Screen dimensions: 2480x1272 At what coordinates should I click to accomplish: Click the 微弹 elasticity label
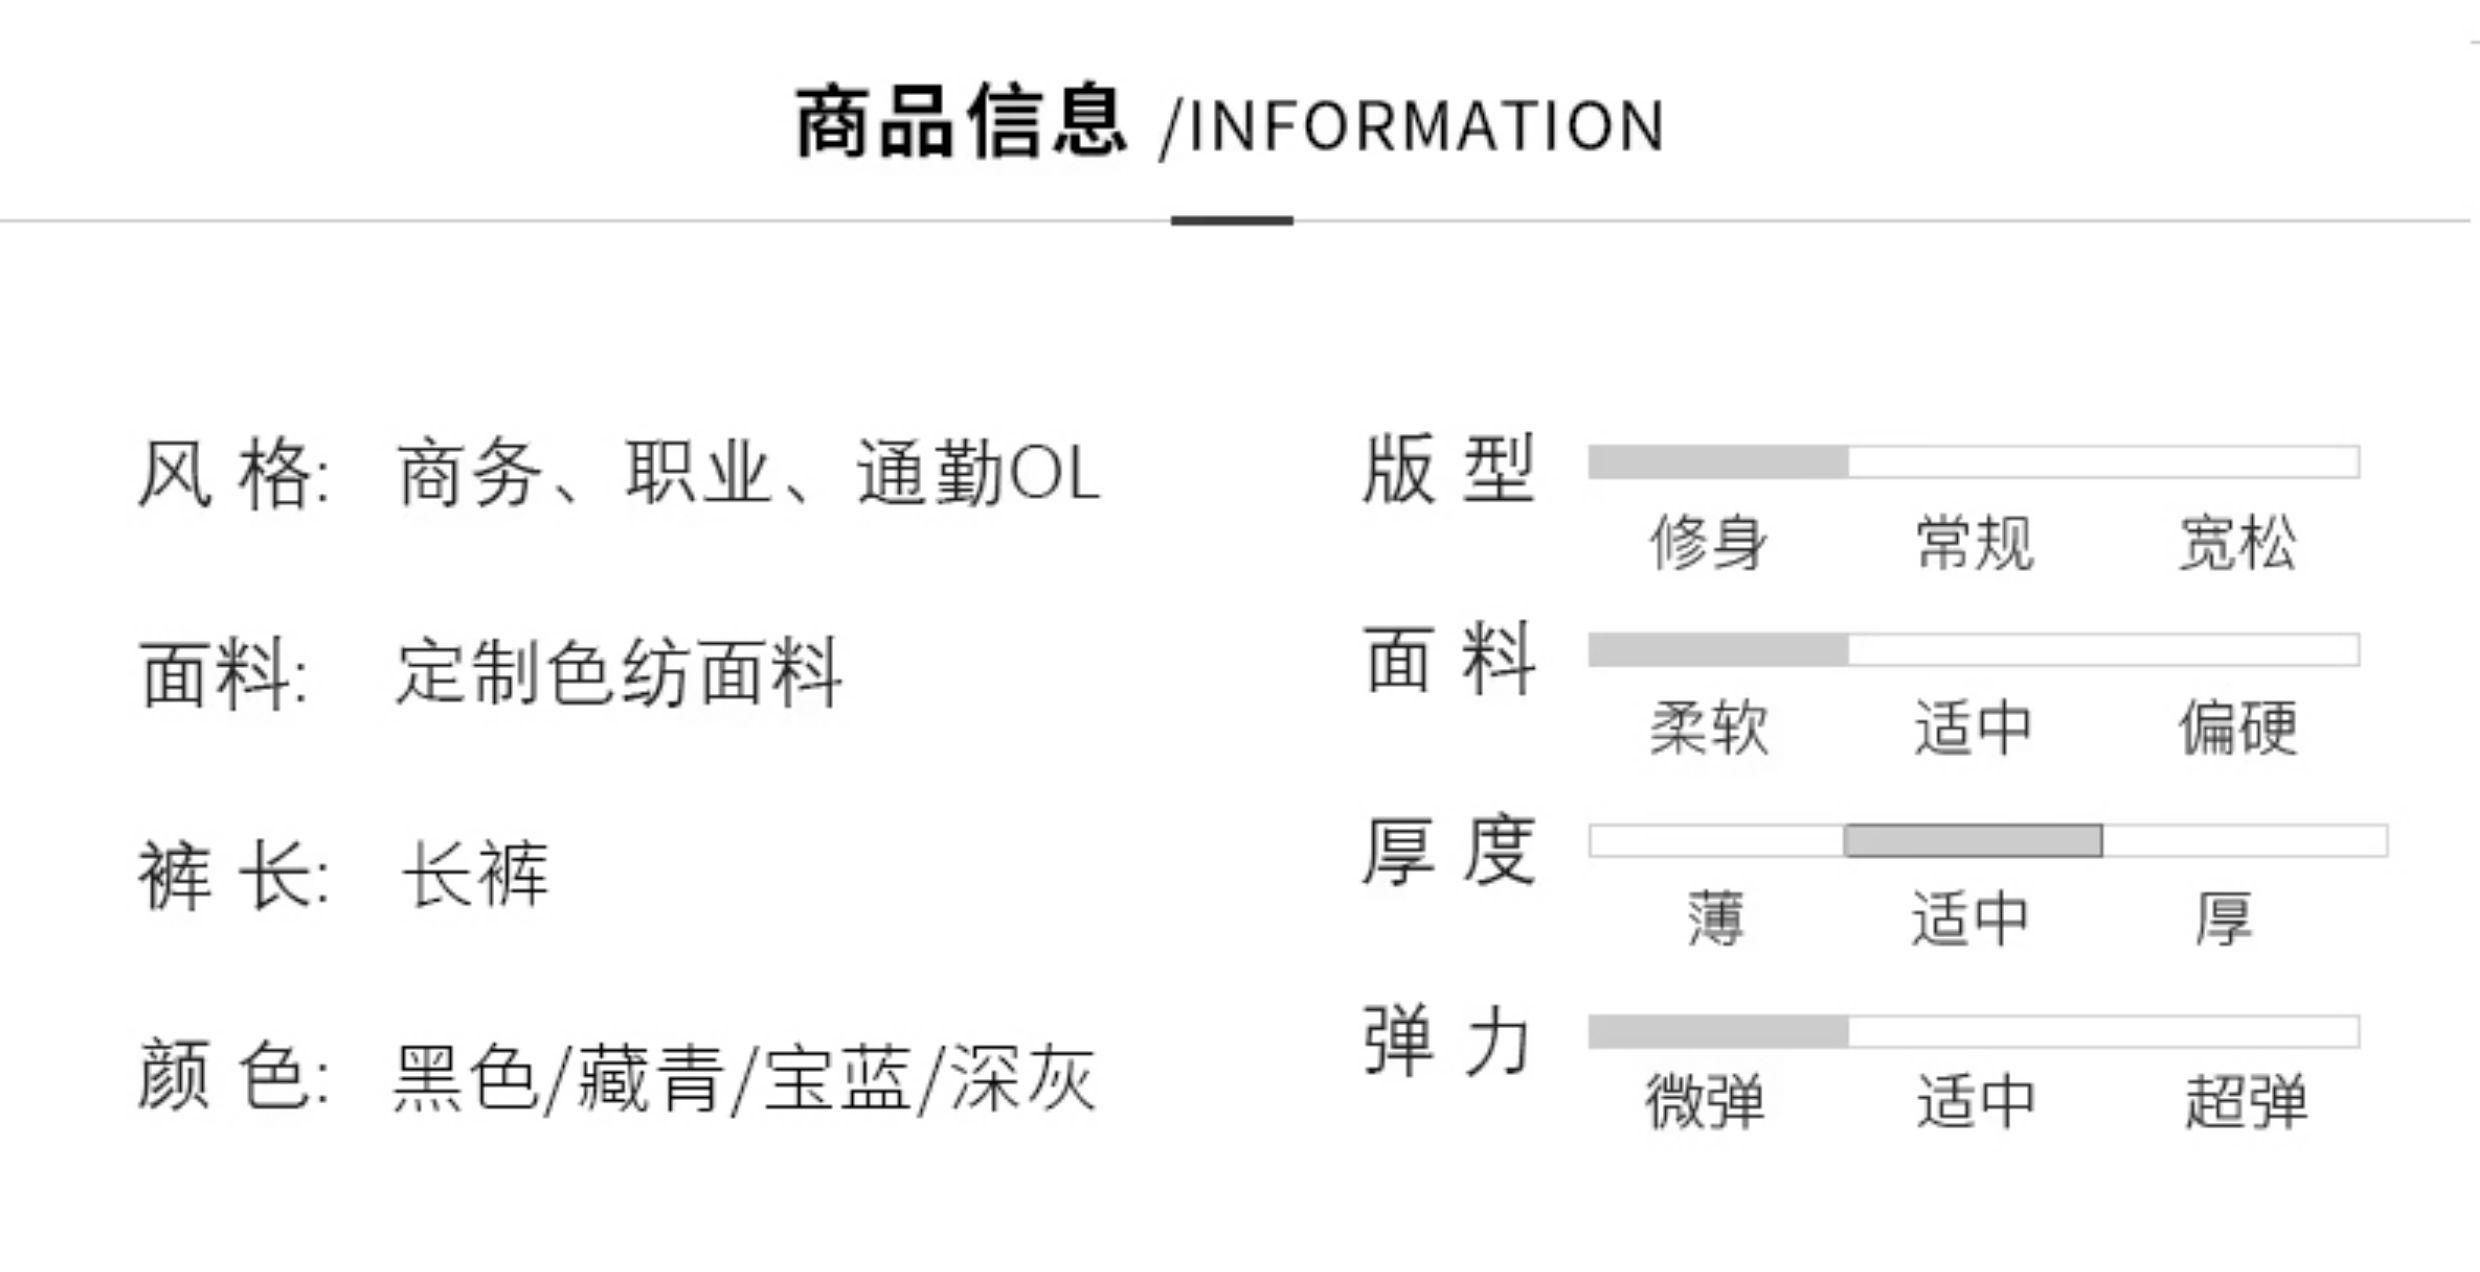click(1705, 1101)
